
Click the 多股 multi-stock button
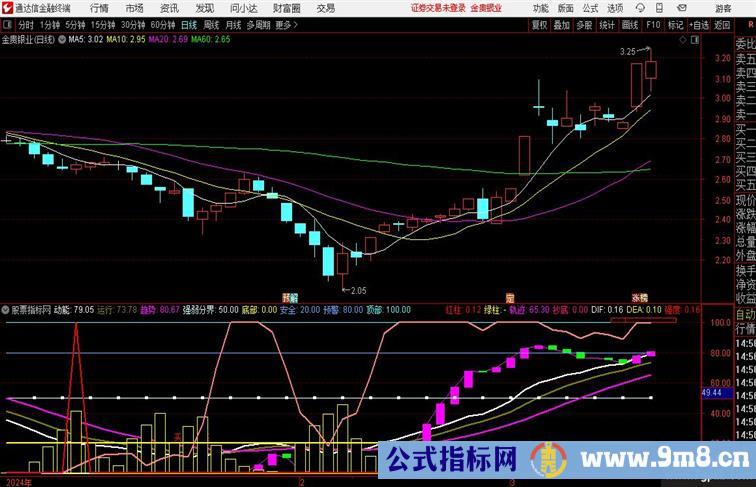tap(584, 25)
